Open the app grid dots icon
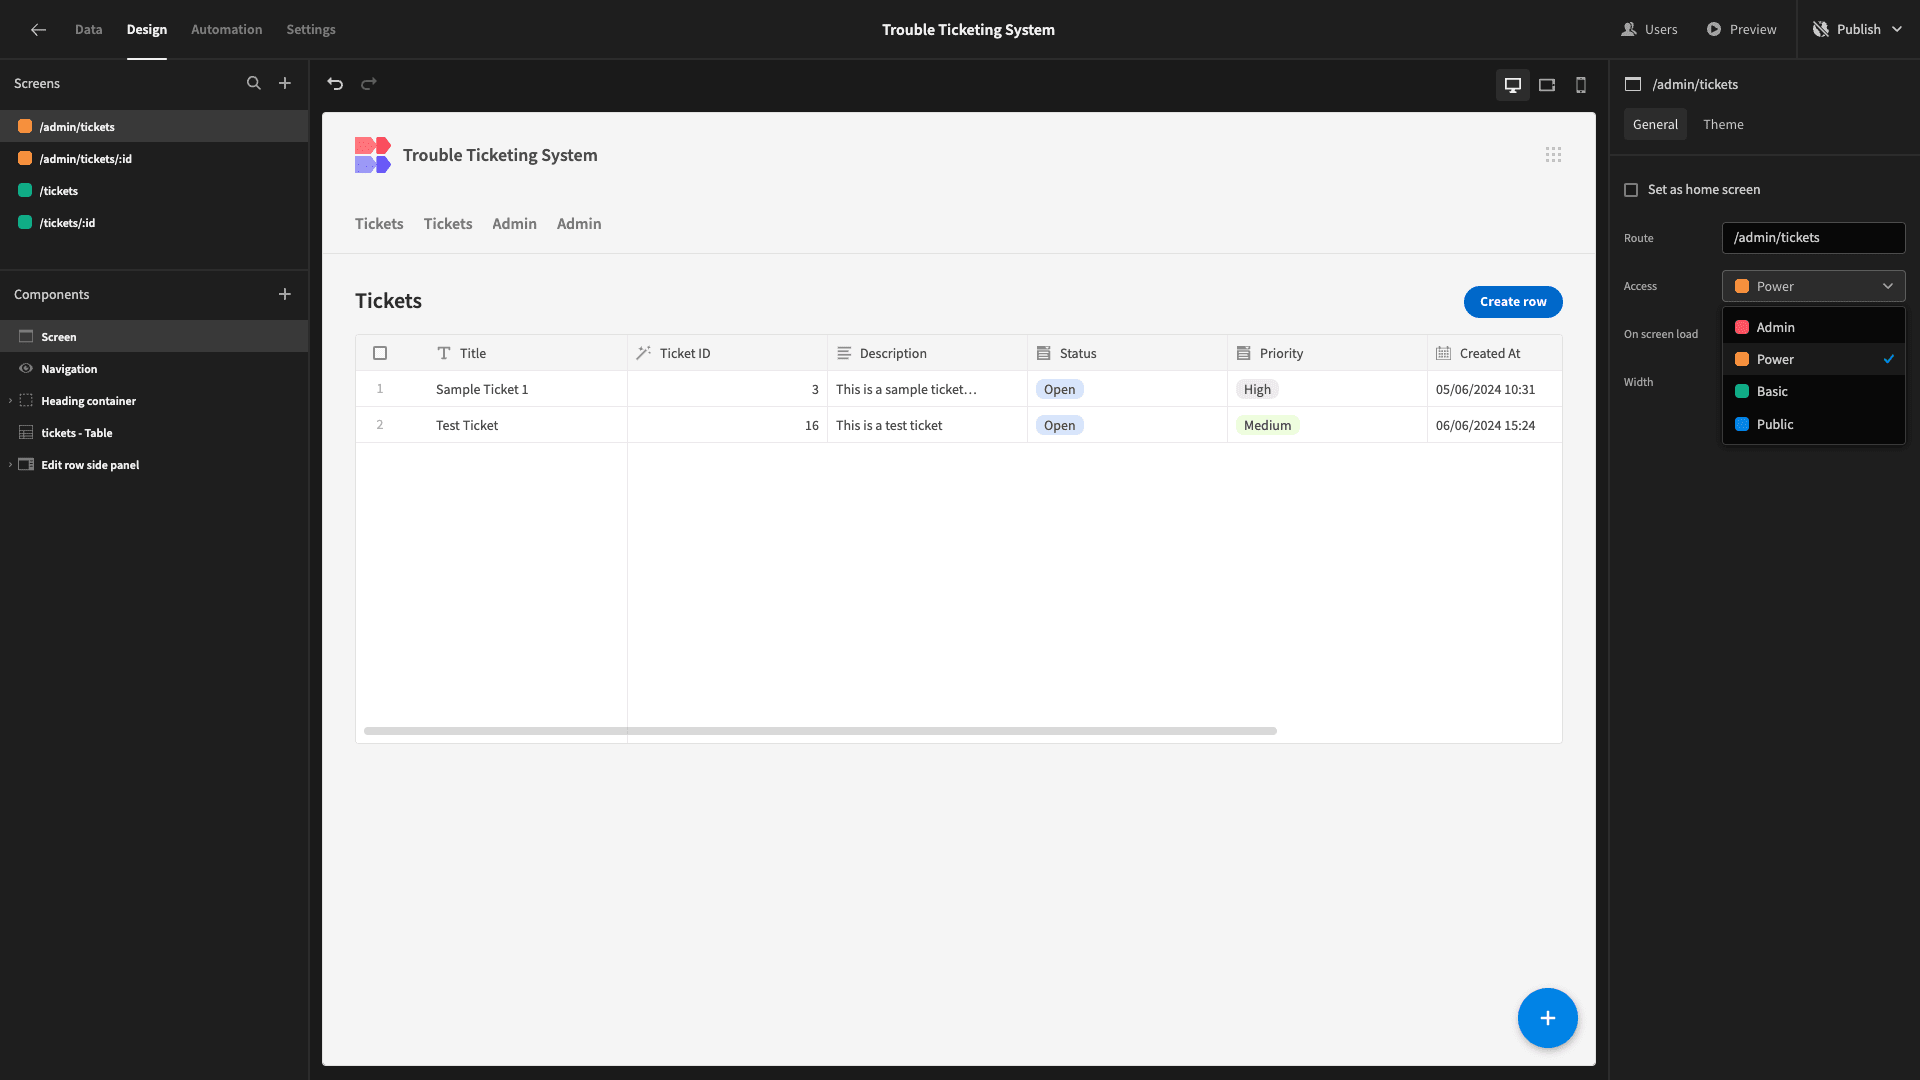 (x=1553, y=155)
